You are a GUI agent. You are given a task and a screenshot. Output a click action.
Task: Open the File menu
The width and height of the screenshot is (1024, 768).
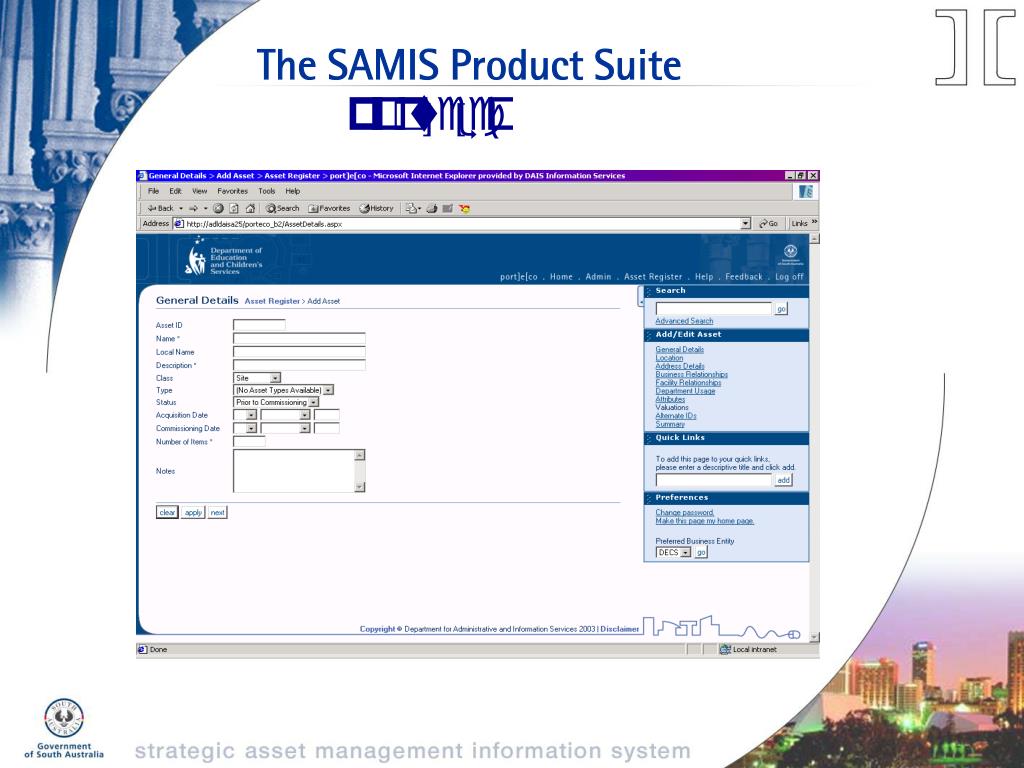(153, 191)
